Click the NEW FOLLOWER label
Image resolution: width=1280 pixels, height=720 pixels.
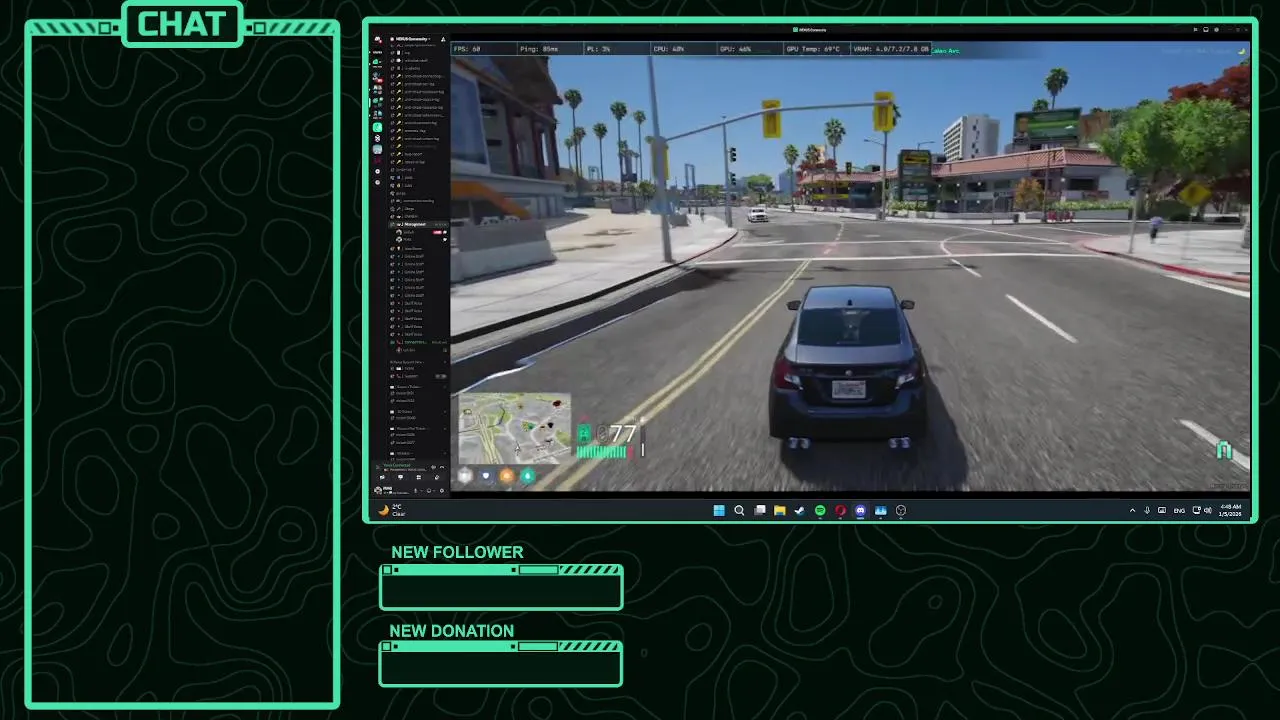point(457,552)
